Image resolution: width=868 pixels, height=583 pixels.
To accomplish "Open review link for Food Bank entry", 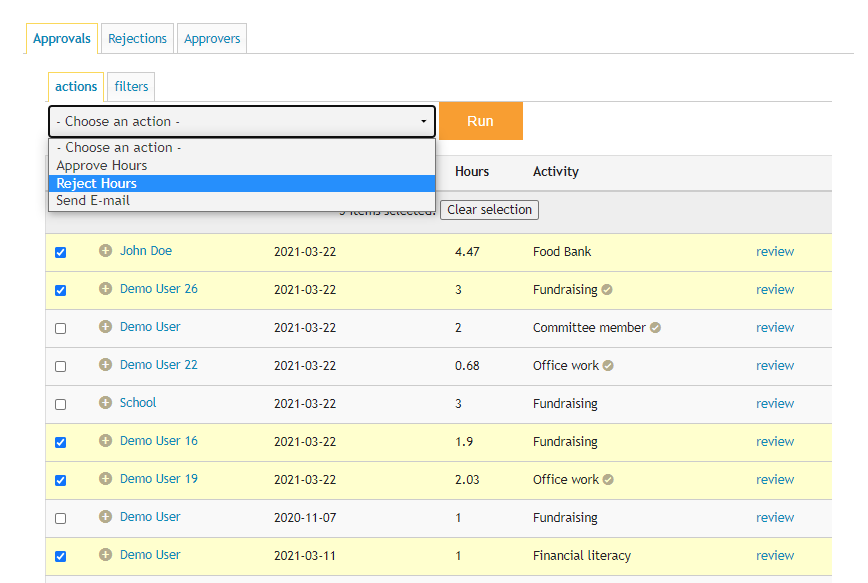I will [774, 252].
